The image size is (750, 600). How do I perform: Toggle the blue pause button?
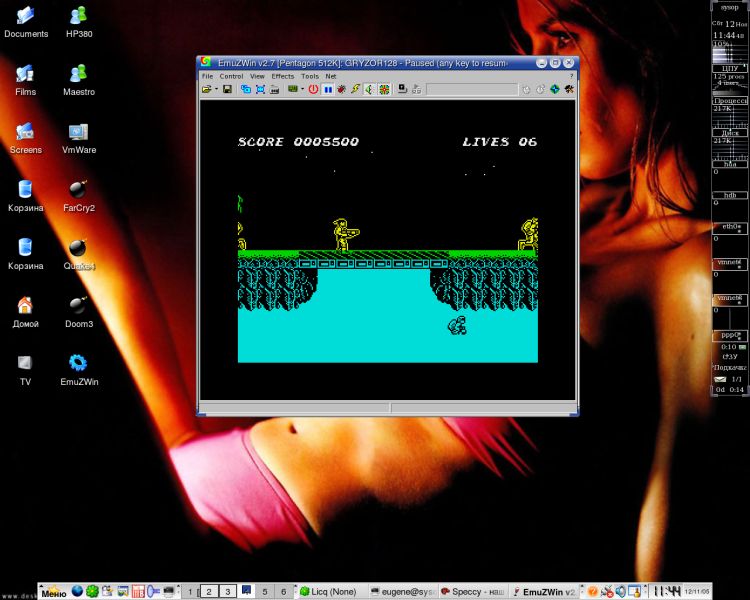click(x=327, y=89)
